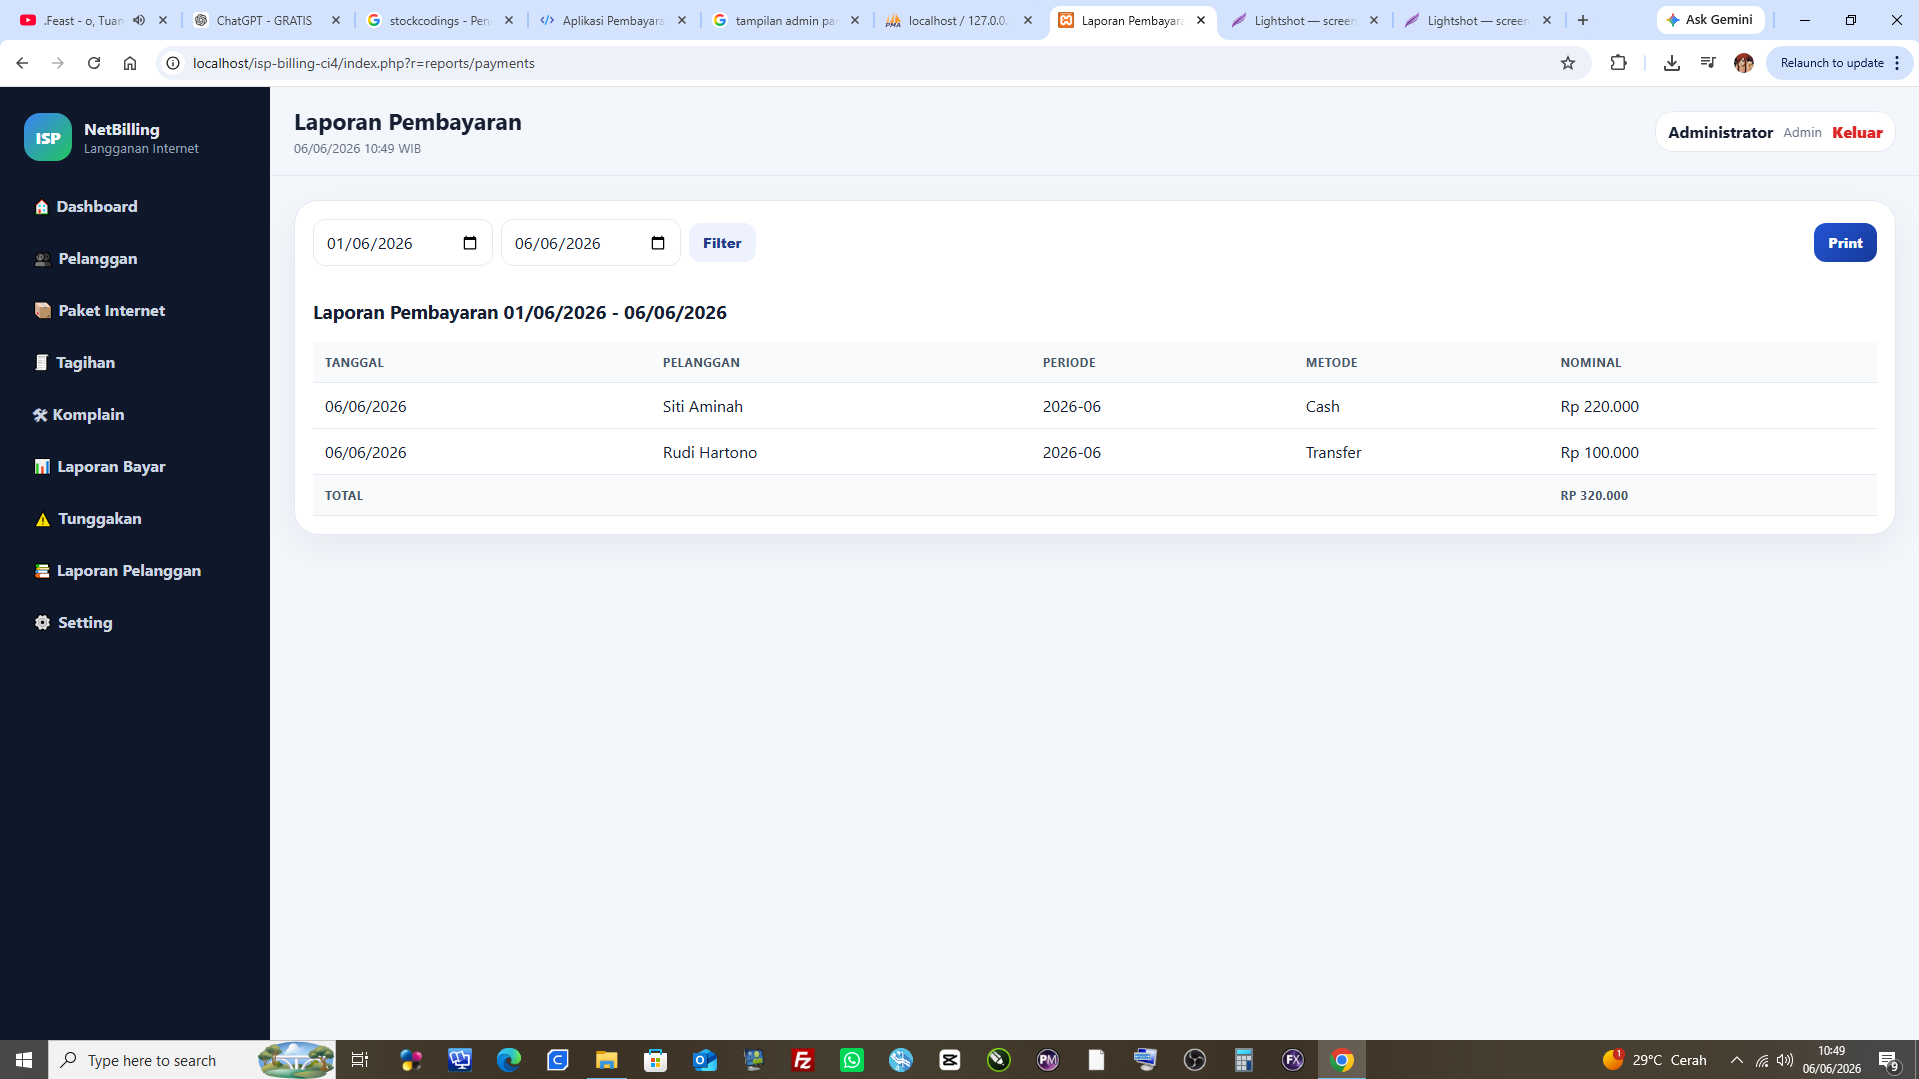Switch to tampilan admin tab

pos(785,20)
